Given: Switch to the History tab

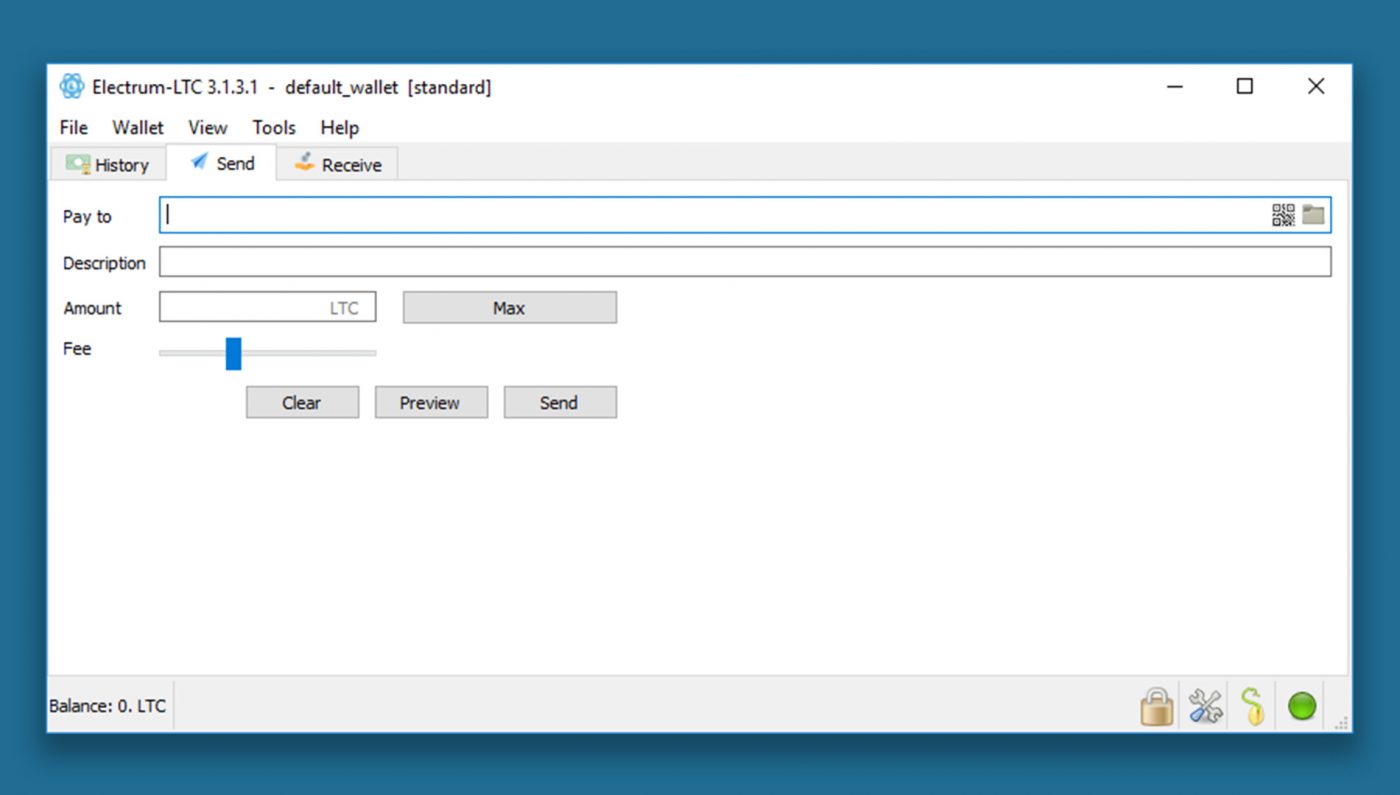Looking at the screenshot, I should coord(108,165).
